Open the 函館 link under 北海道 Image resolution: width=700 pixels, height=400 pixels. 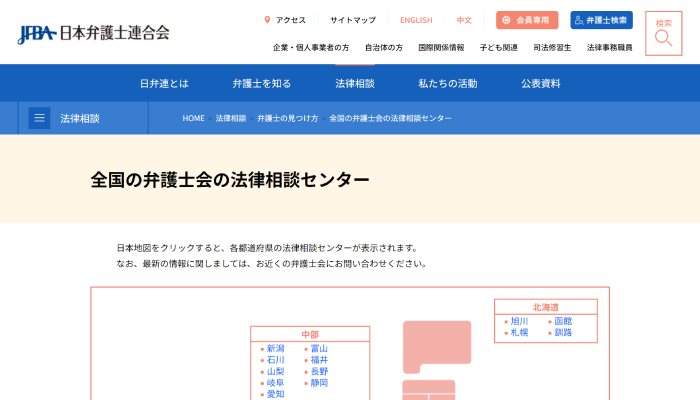coord(563,321)
